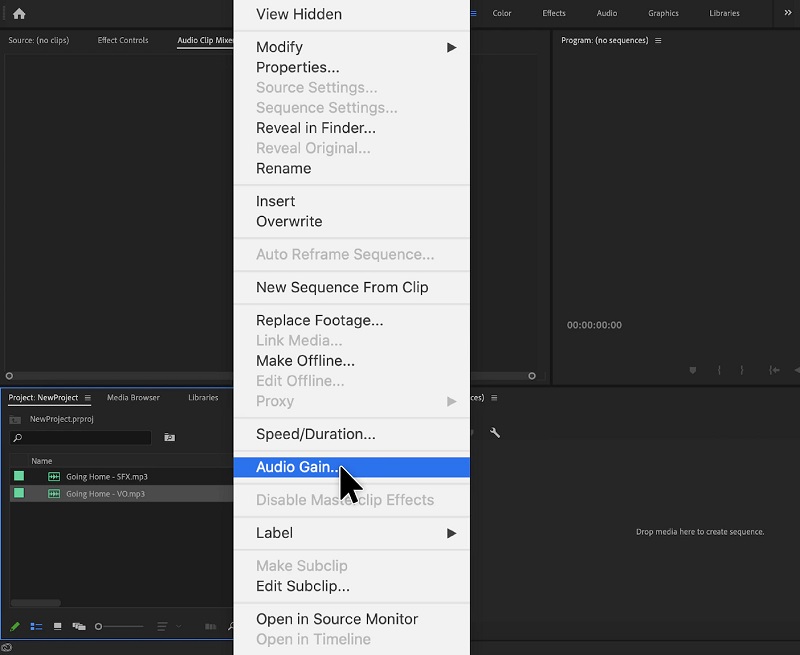This screenshot has width=800, height=655.
Task: Click label color box of Going Home - SFX.mp3
Action: pos(18,477)
